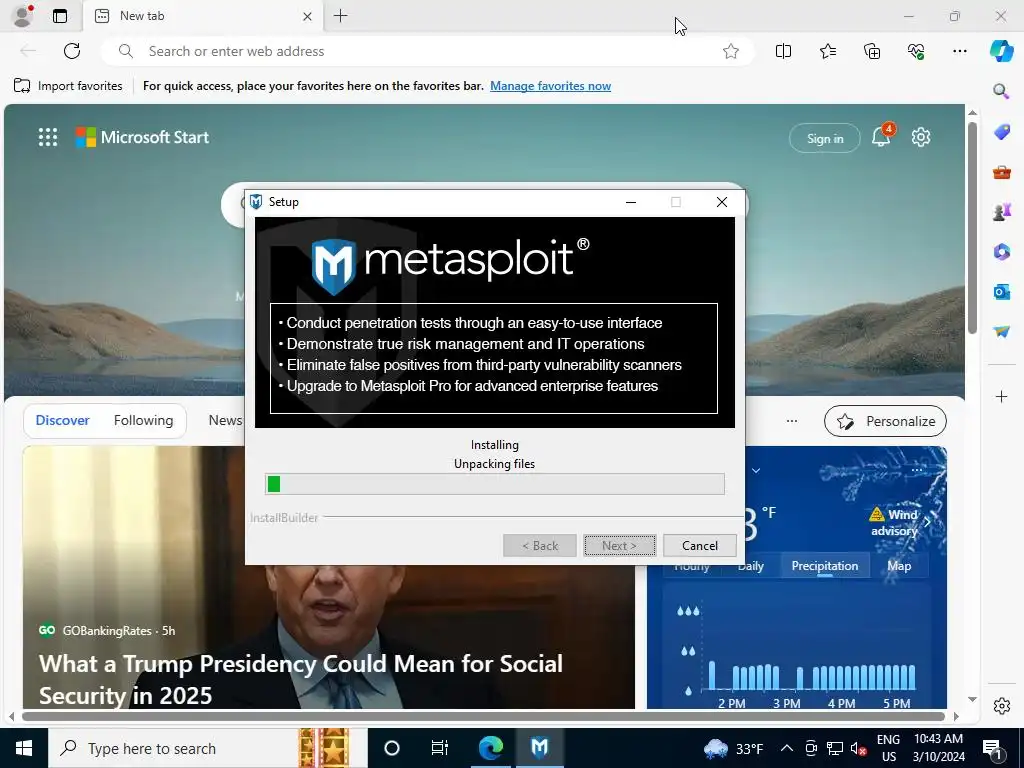Open Microsoft Start page settings gear
Screen dimensions: 1024x768
pos(920,137)
